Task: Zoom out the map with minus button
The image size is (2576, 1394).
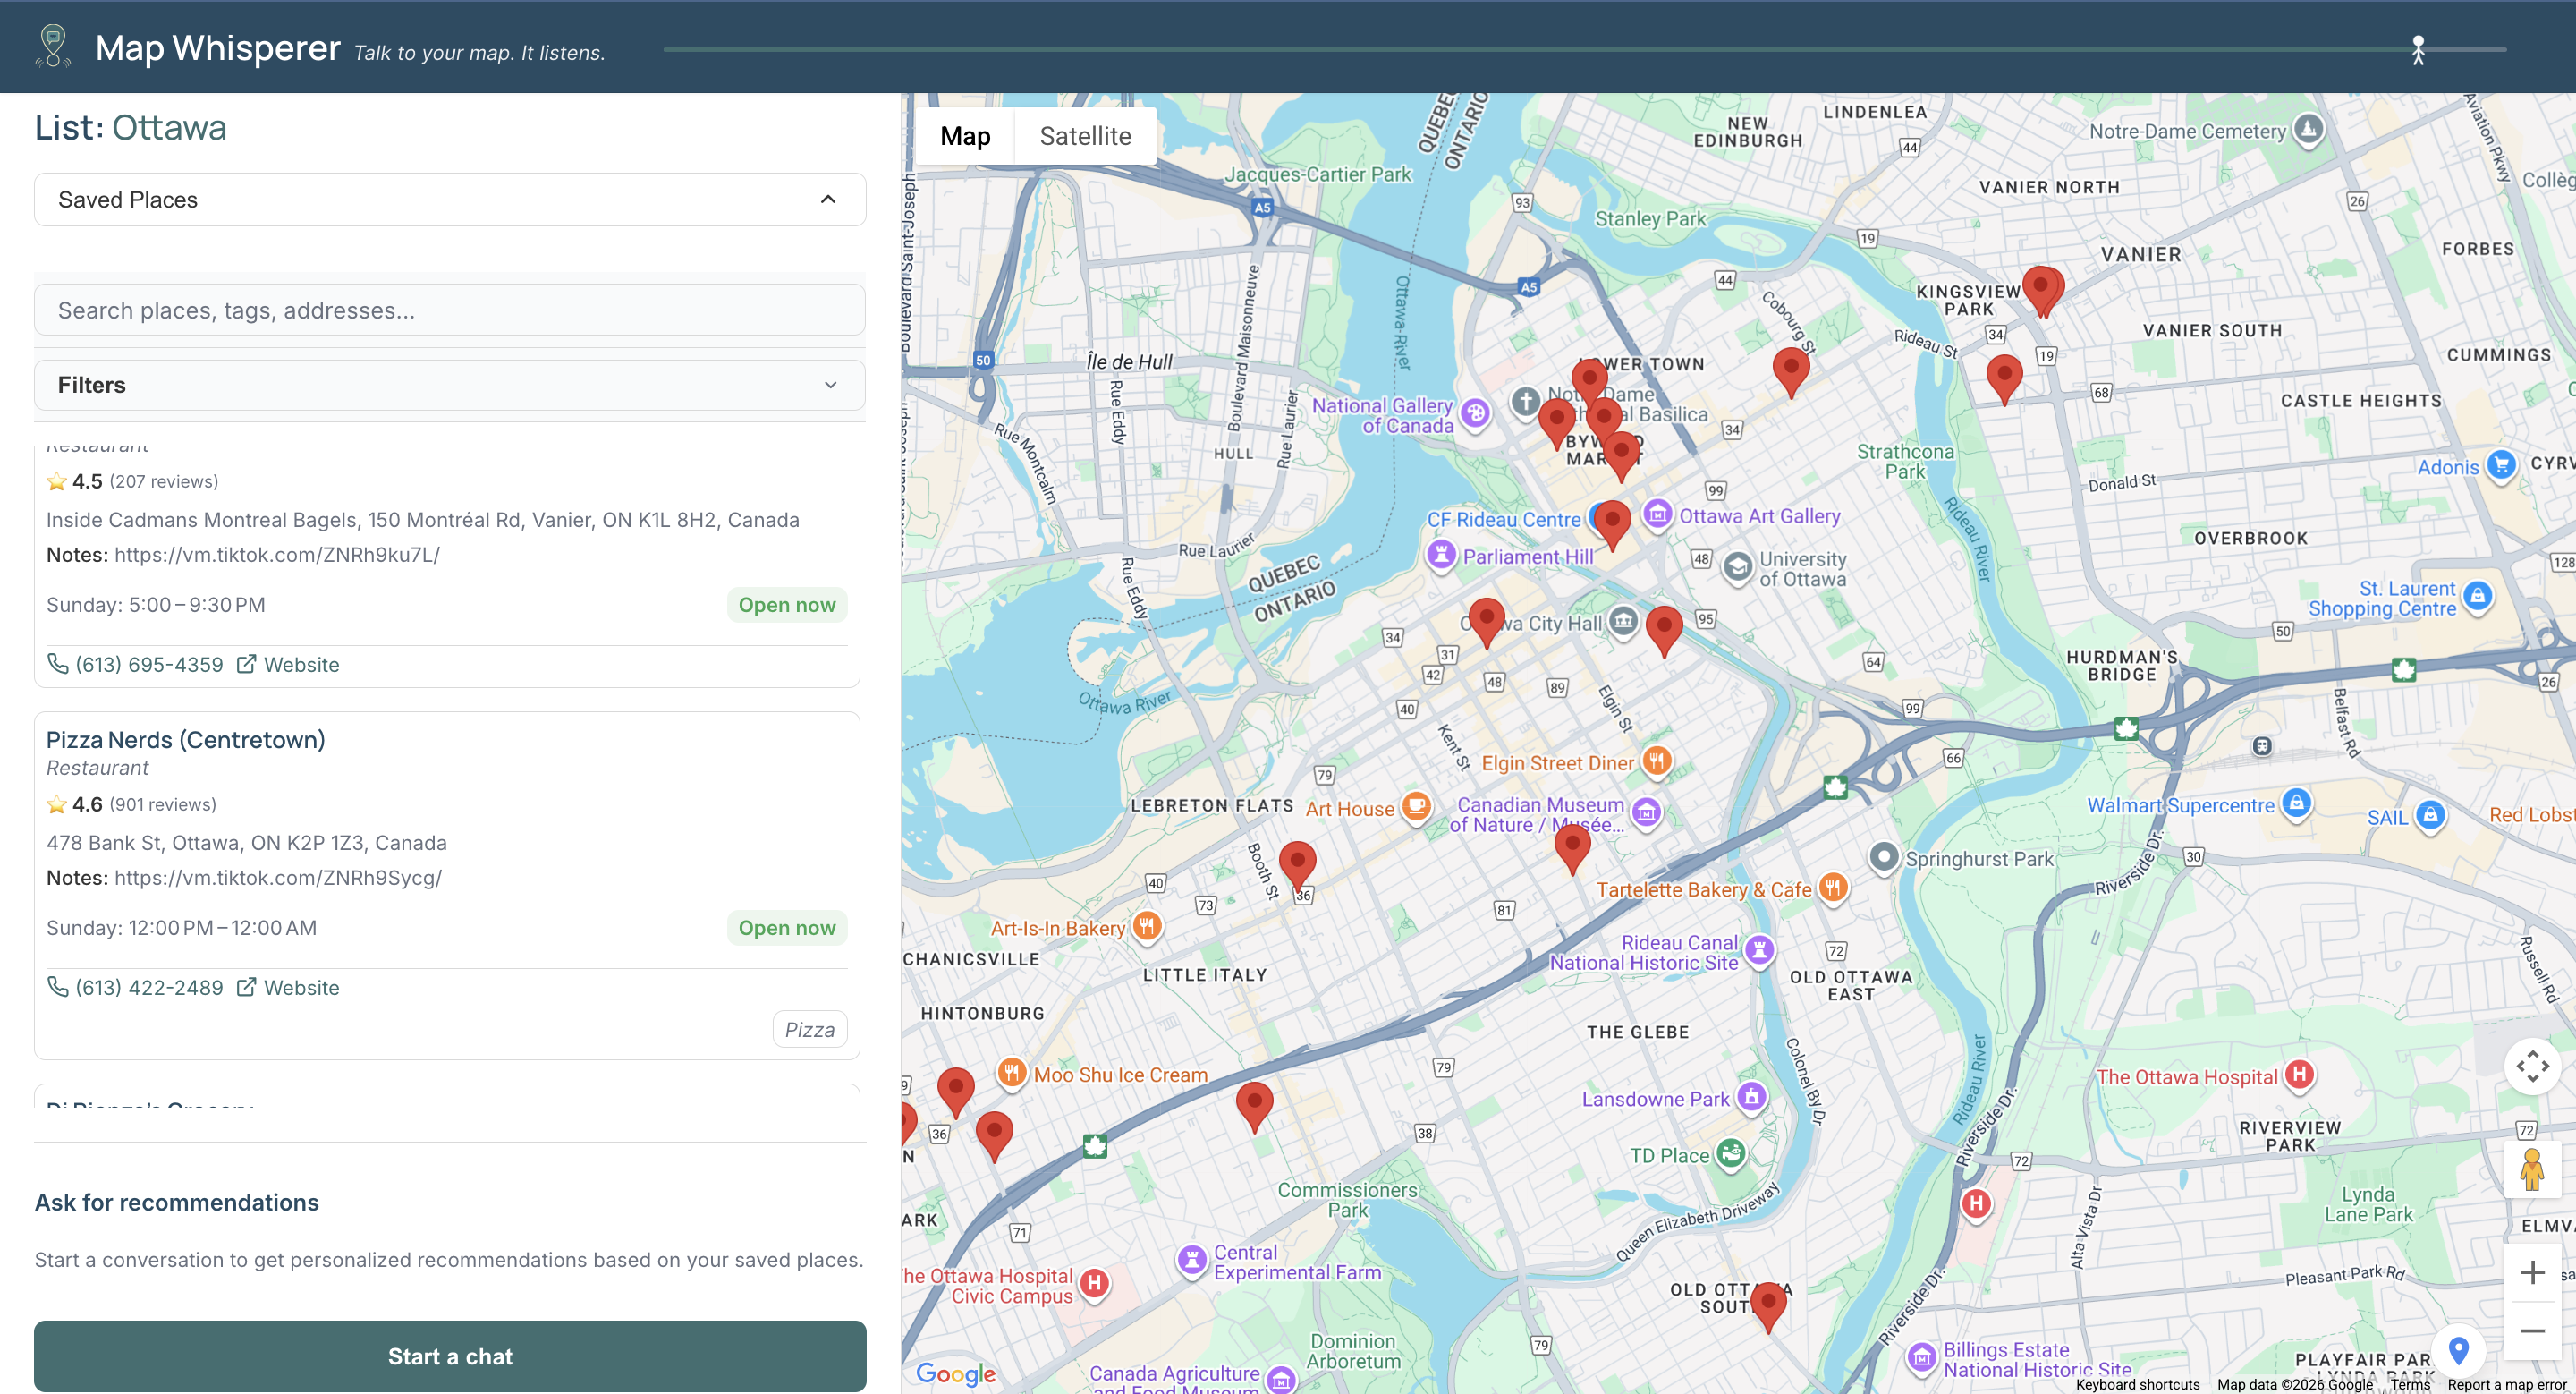Action: [x=2531, y=1331]
